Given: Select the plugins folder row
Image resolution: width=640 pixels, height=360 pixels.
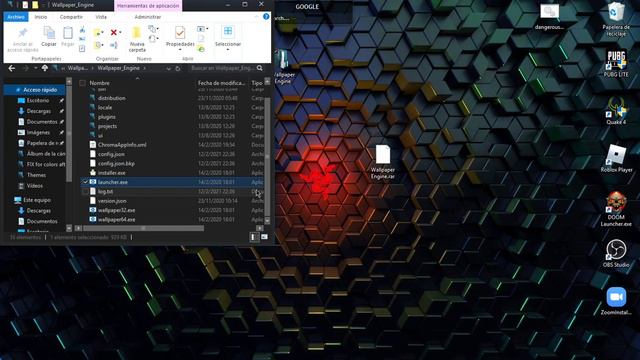Looking at the screenshot, I should [x=107, y=117].
